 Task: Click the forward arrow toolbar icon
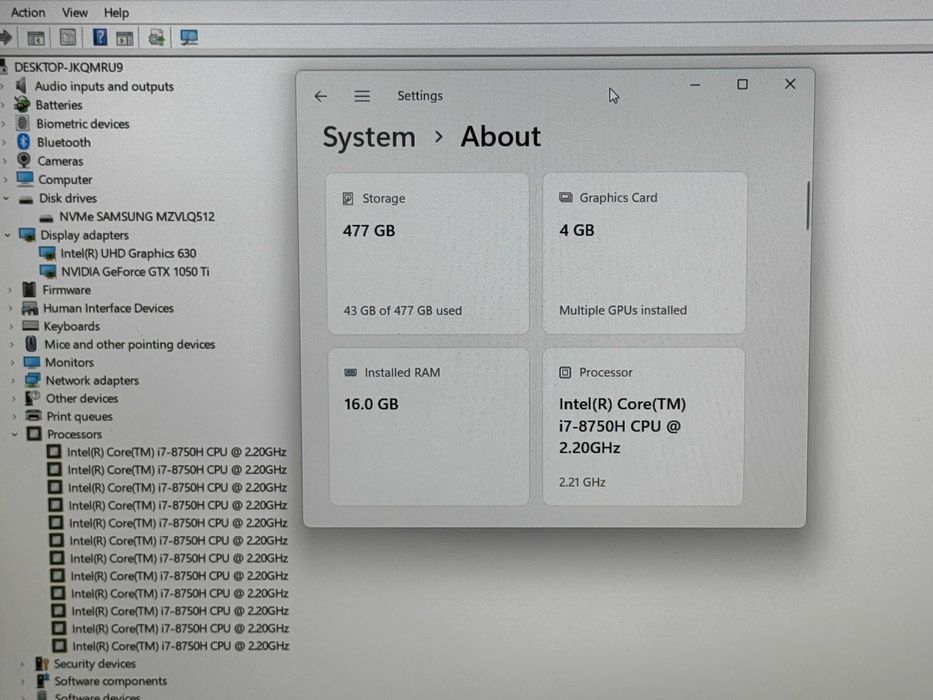(x=6, y=38)
